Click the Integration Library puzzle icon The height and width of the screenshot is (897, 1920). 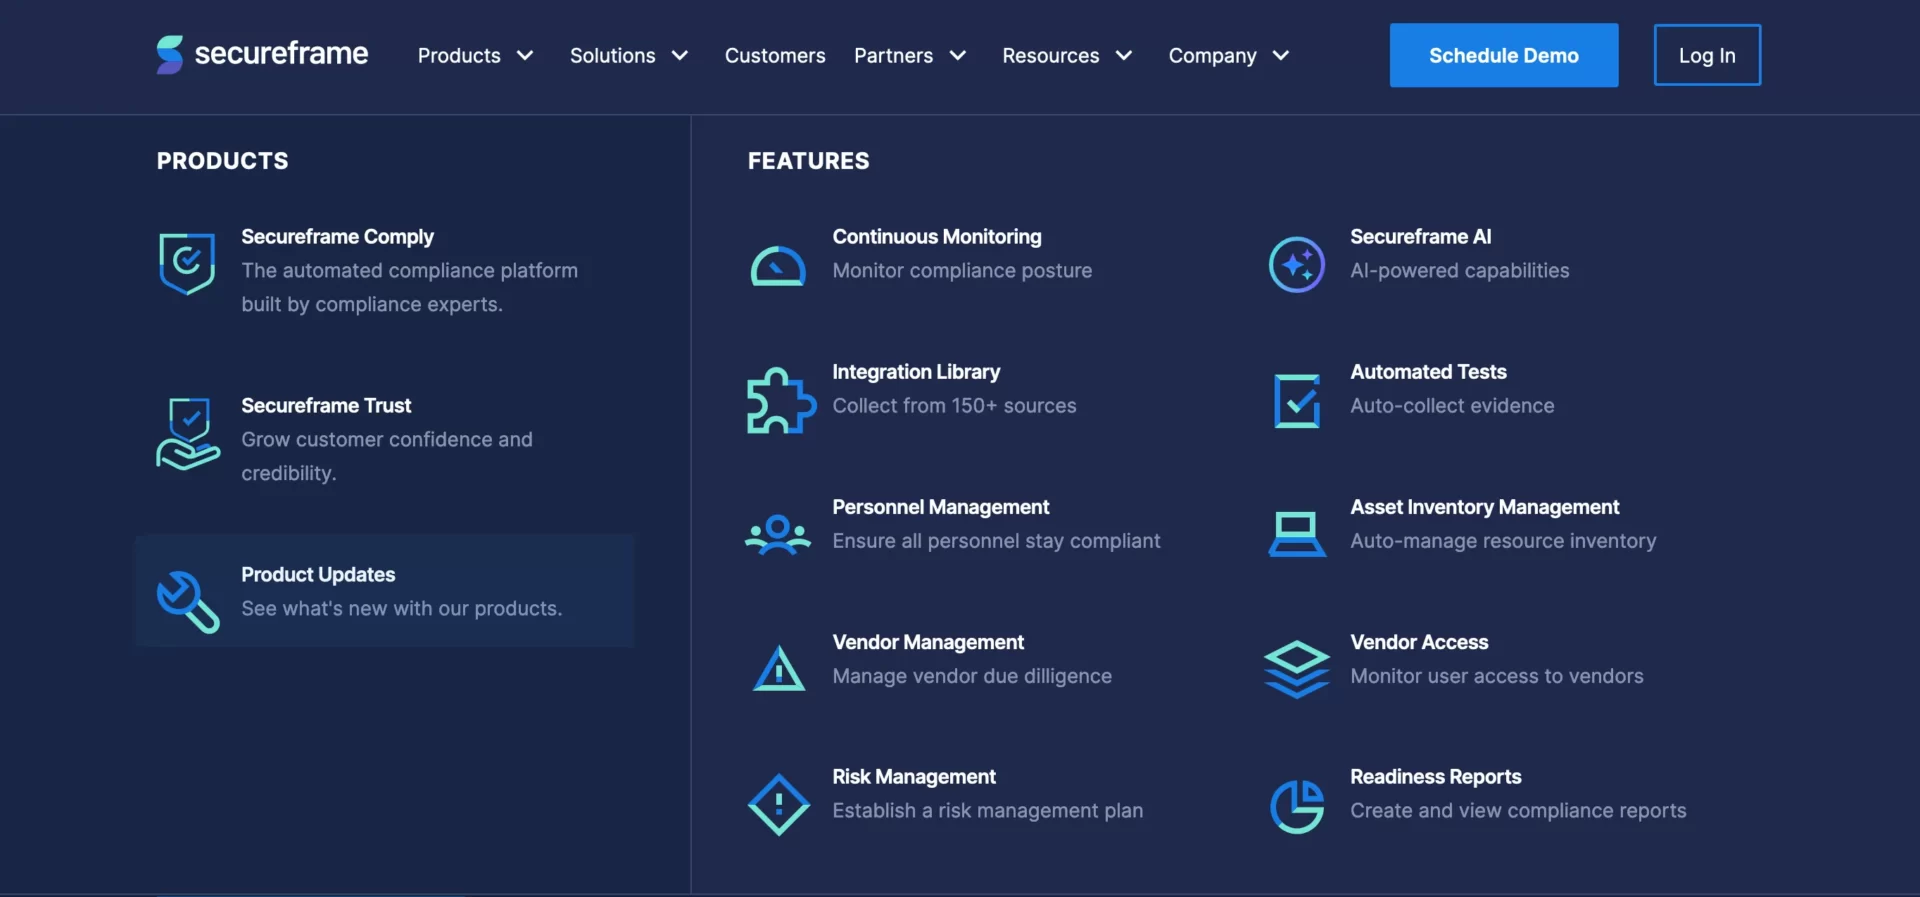[x=781, y=401]
